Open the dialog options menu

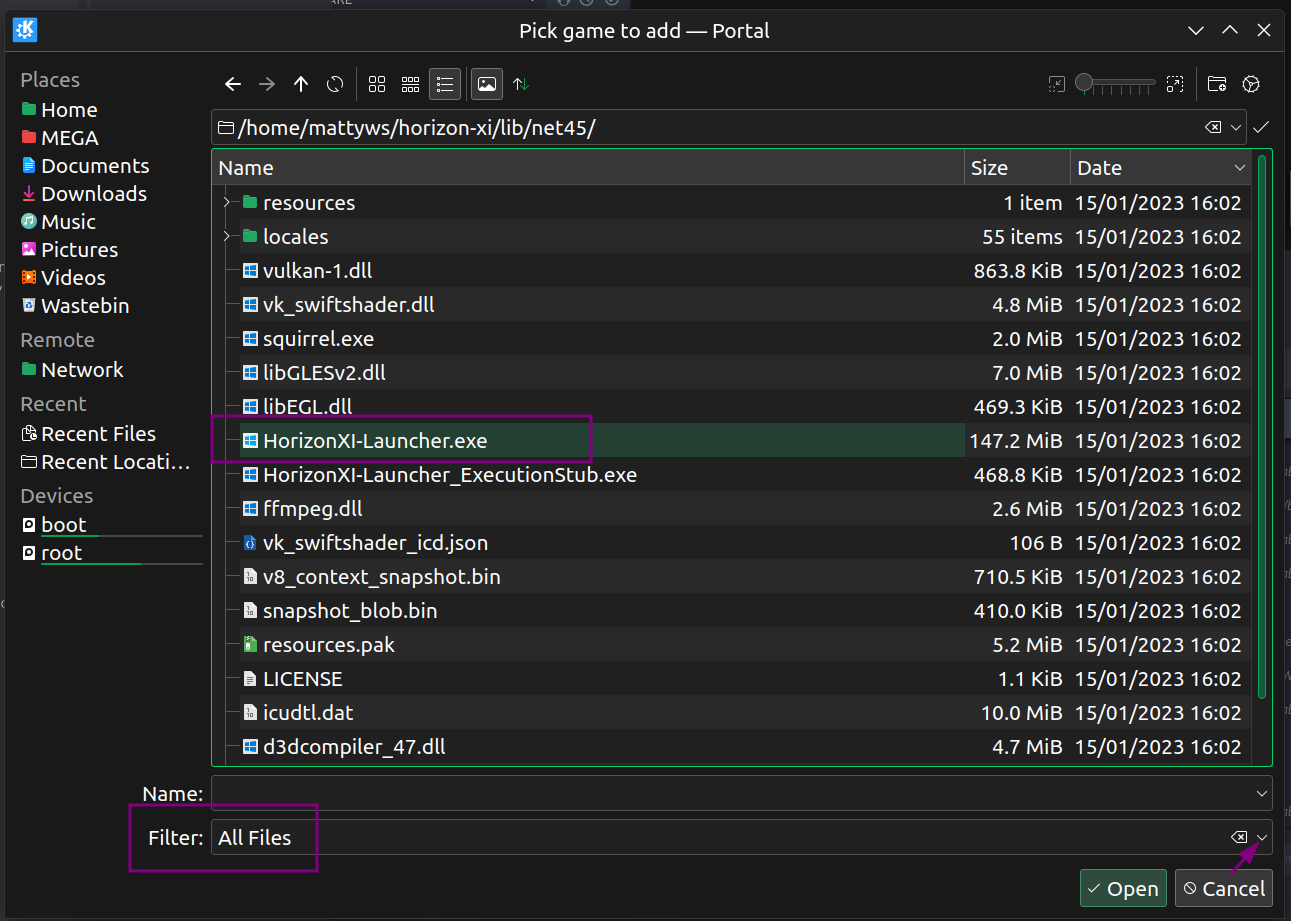pyautogui.click(x=1251, y=84)
